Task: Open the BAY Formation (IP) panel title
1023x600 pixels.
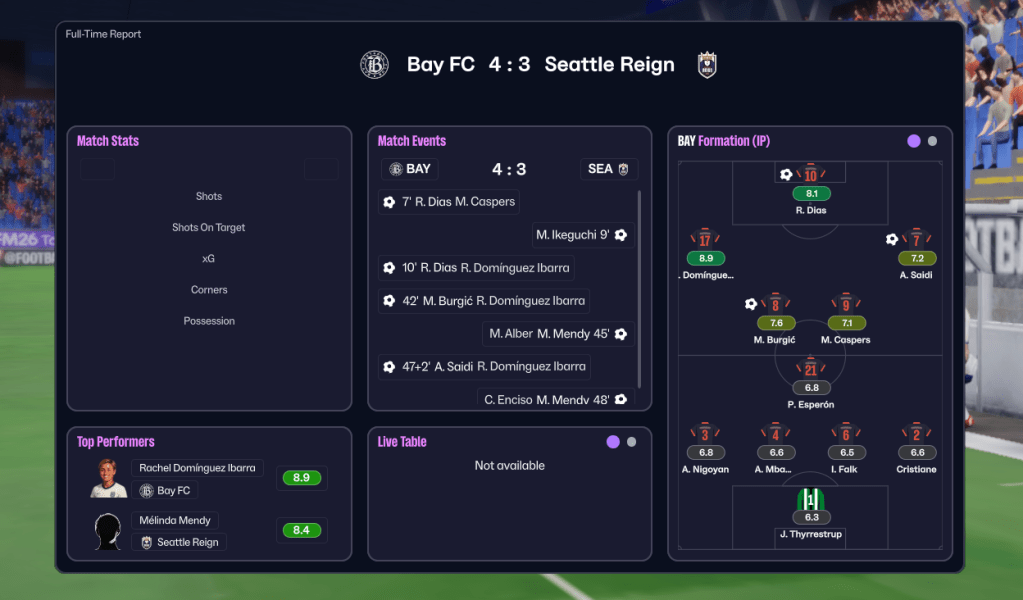Action: (x=723, y=141)
